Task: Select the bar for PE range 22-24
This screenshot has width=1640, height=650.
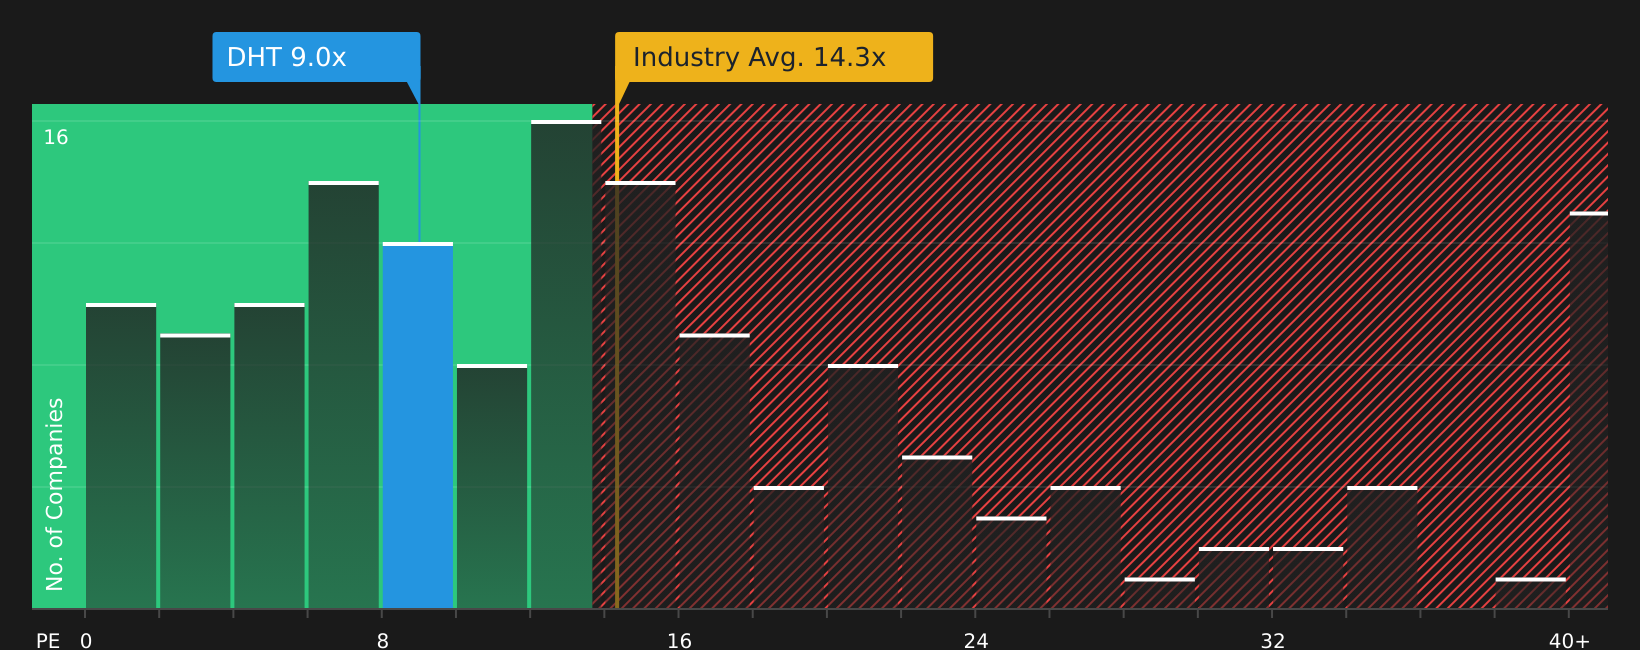Action: coord(937,532)
